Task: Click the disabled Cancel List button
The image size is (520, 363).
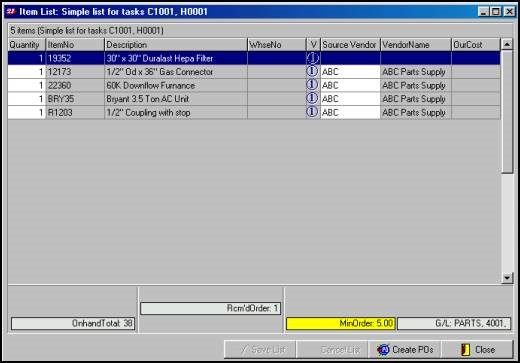Action: coord(332,350)
